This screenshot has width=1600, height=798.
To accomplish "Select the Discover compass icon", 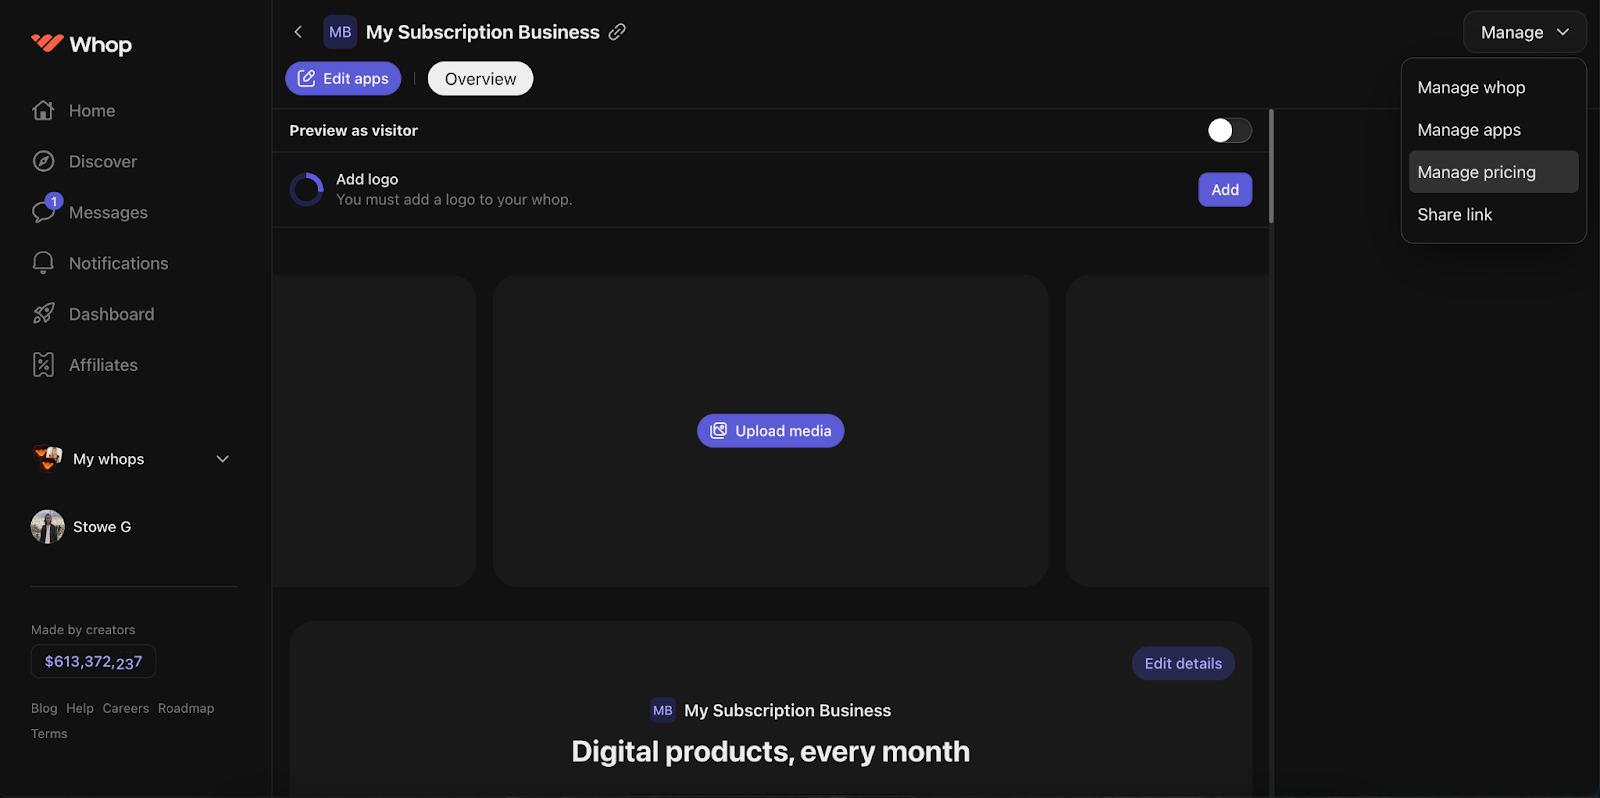I will (x=43, y=161).
